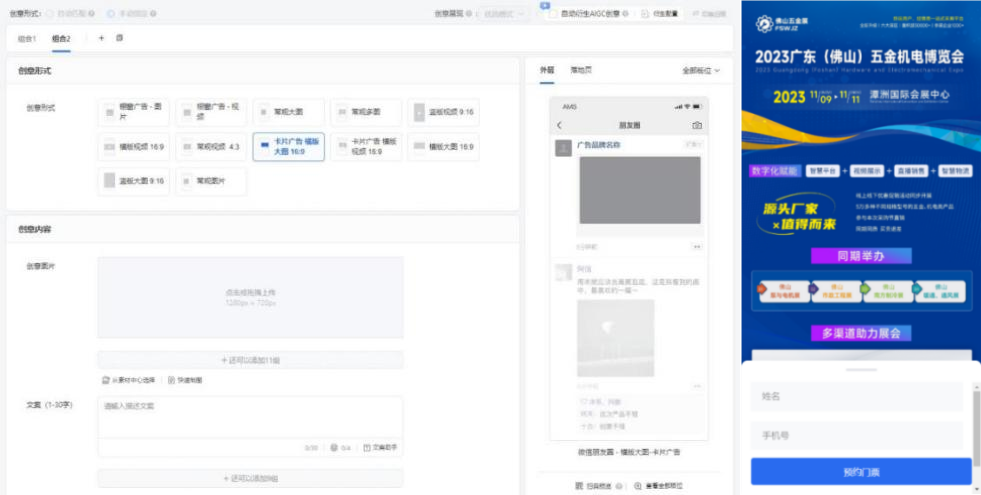Pick the 常规大图 format card
Image resolution: width=981 pixels, height=495 pixels.
tap(288, 112)
